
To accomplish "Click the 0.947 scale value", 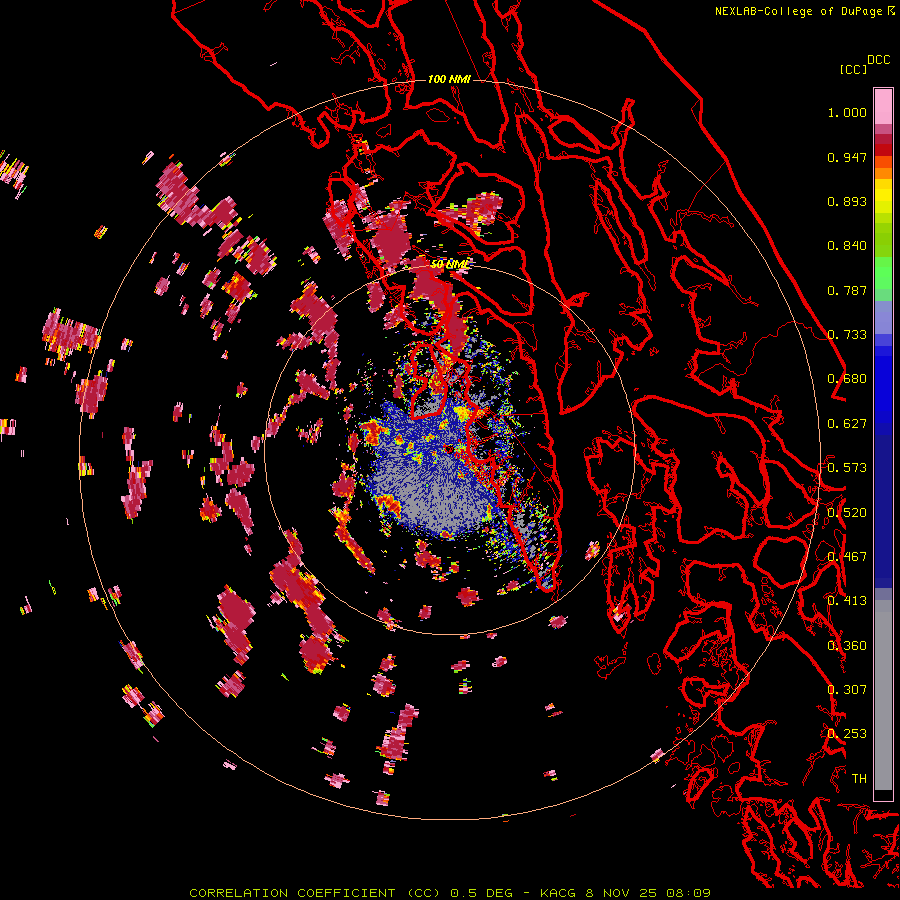I will pyautogui.click(x=847, y=157).
